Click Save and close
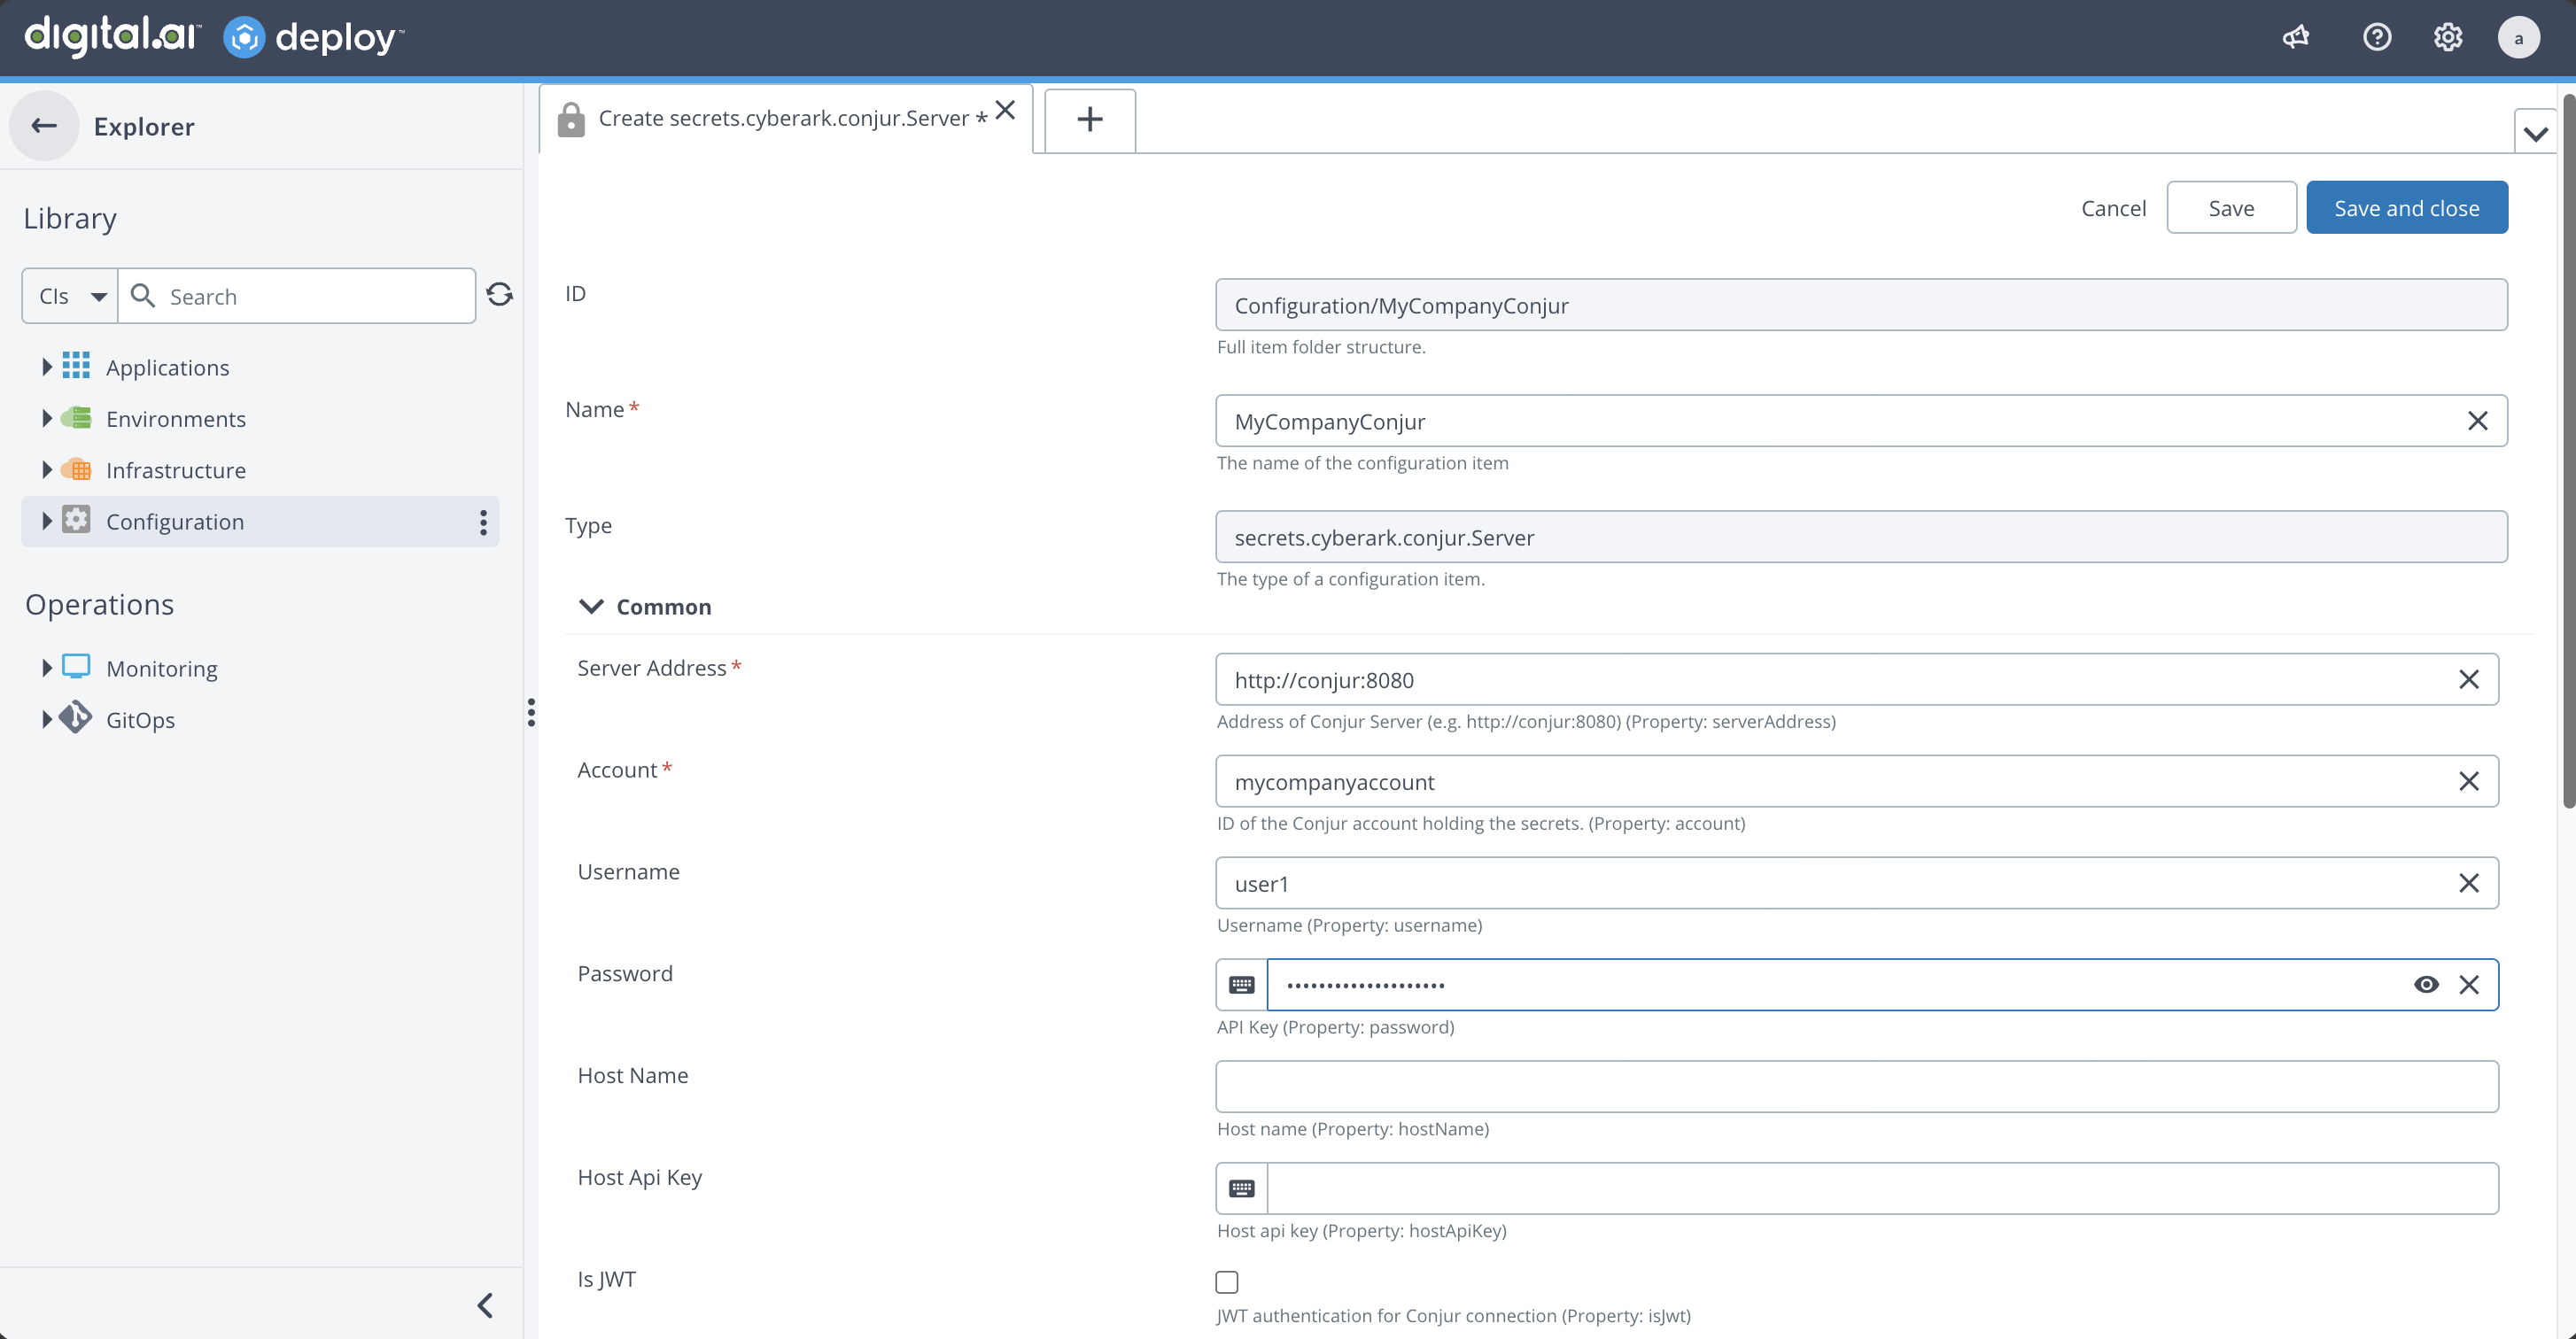This screenshot has height=1339, width=2576. tap(2406, 208)
